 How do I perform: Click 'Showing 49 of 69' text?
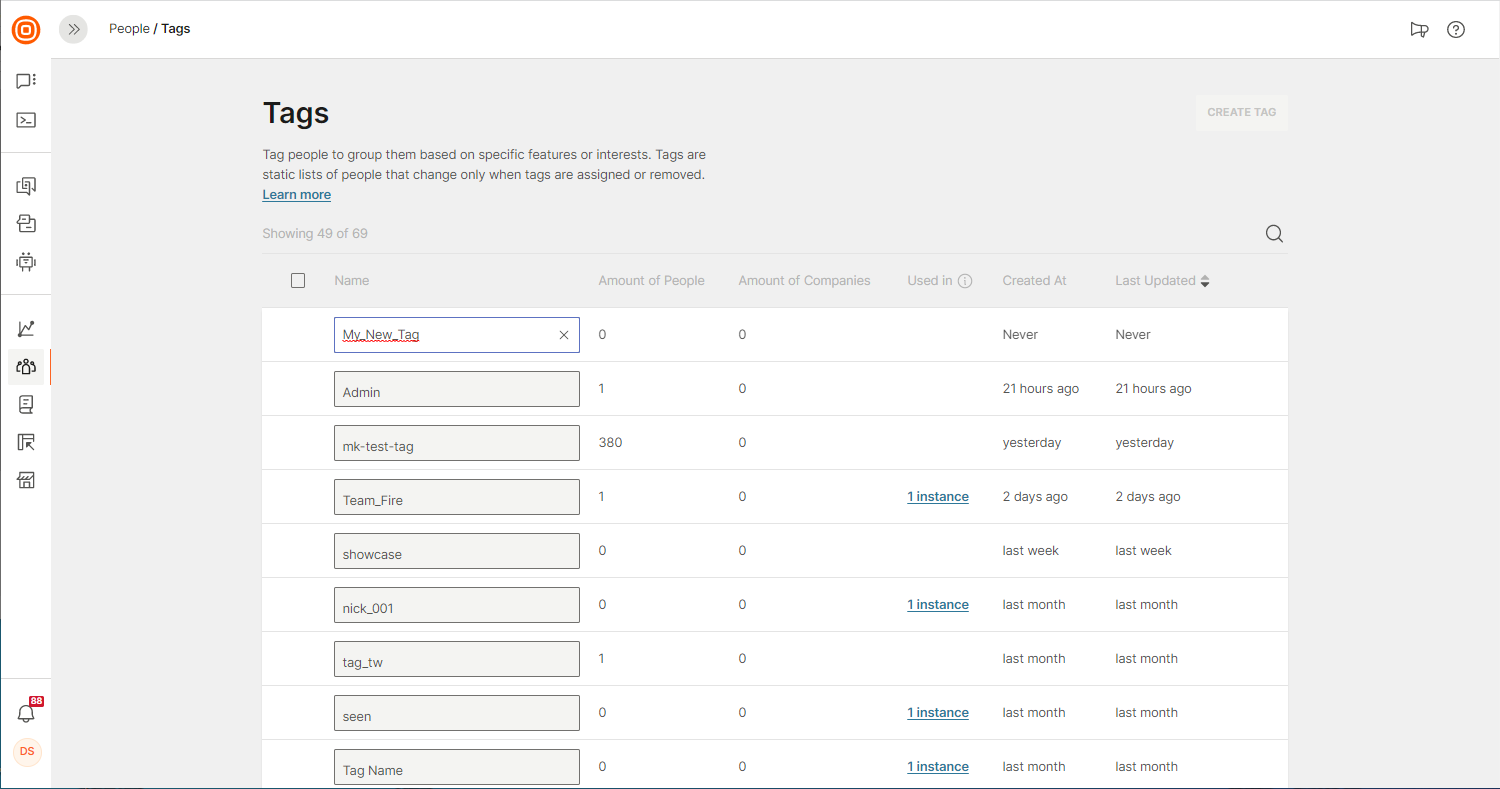point(315,234)
